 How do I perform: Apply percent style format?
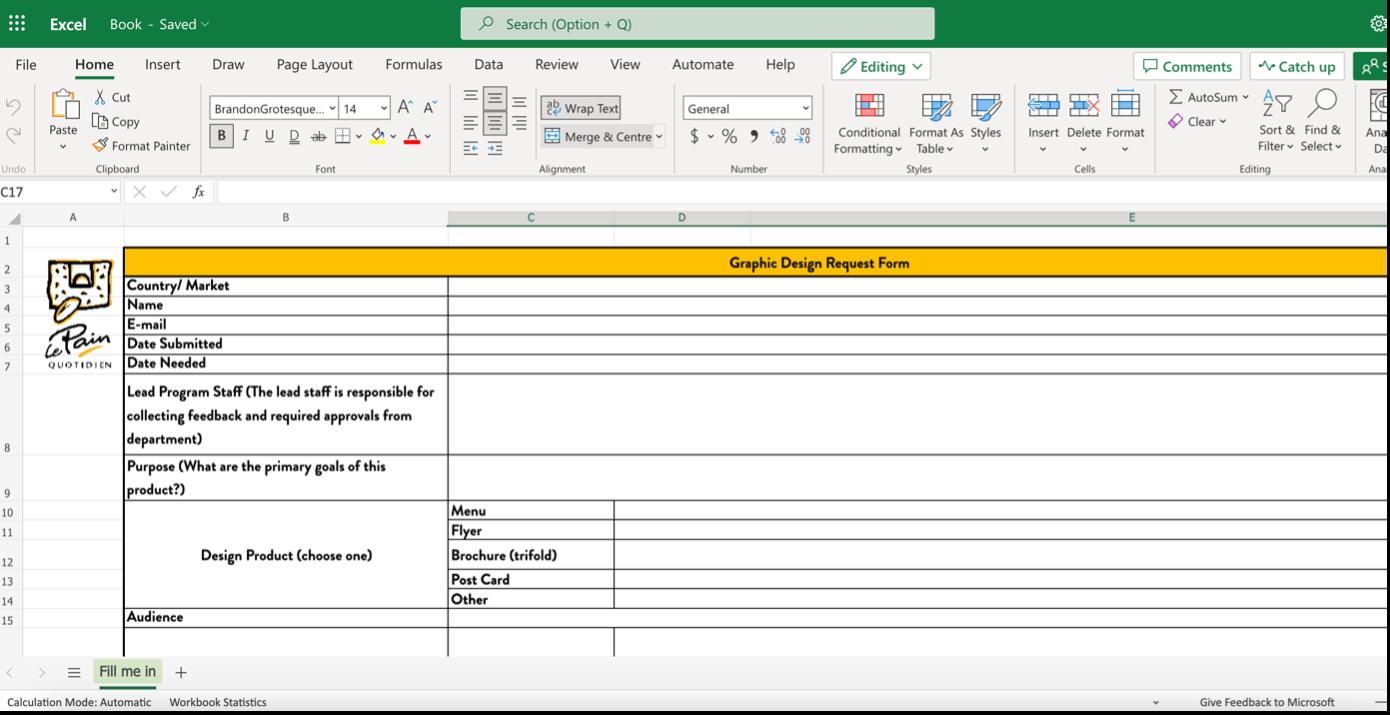[x=729, y=136]
